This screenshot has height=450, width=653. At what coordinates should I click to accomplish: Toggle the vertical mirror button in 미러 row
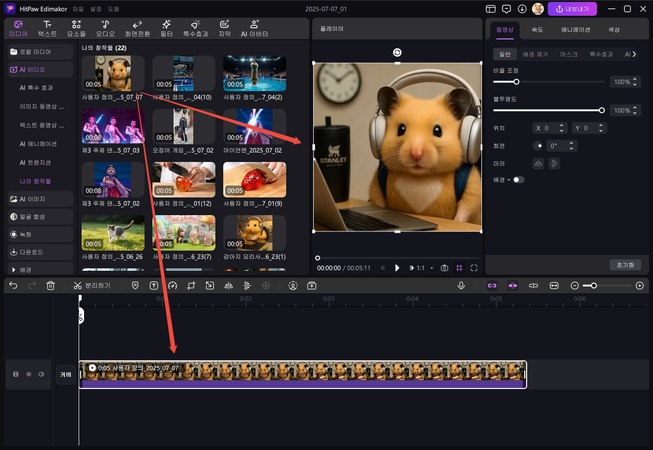point(553,164)
